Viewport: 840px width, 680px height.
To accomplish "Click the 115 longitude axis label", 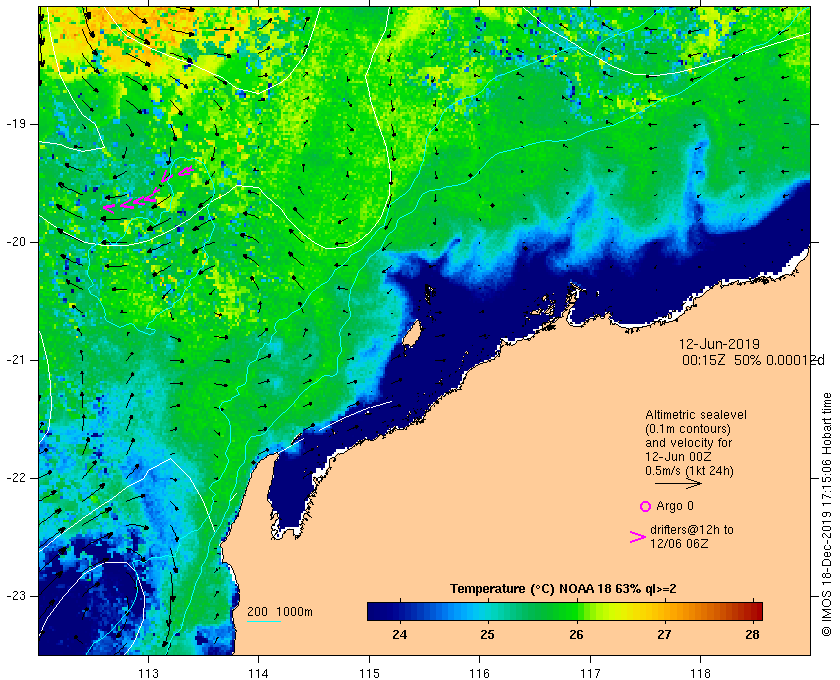I will coord(369,674).
